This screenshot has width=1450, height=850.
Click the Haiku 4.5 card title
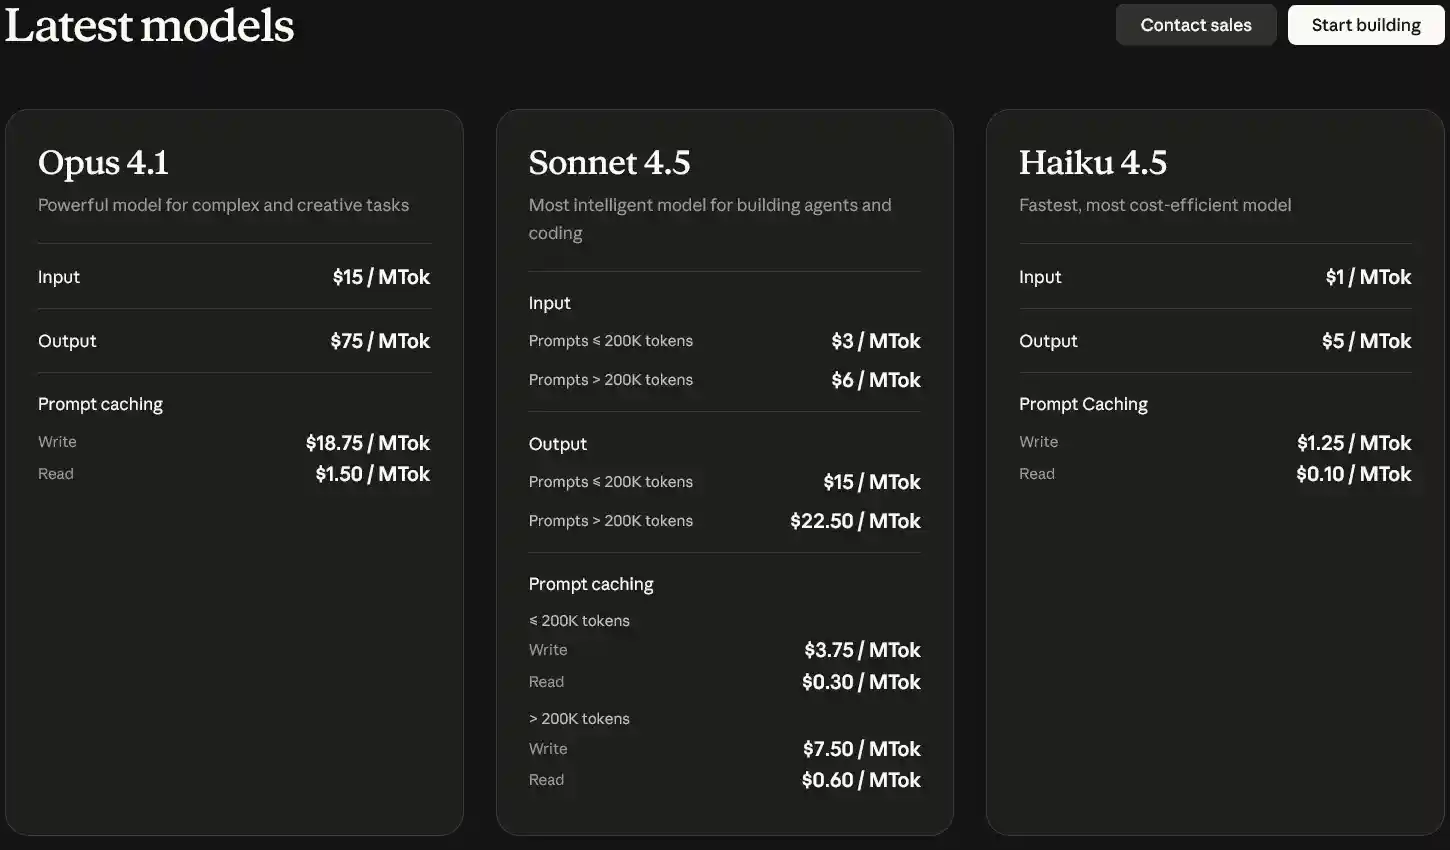1092,162
